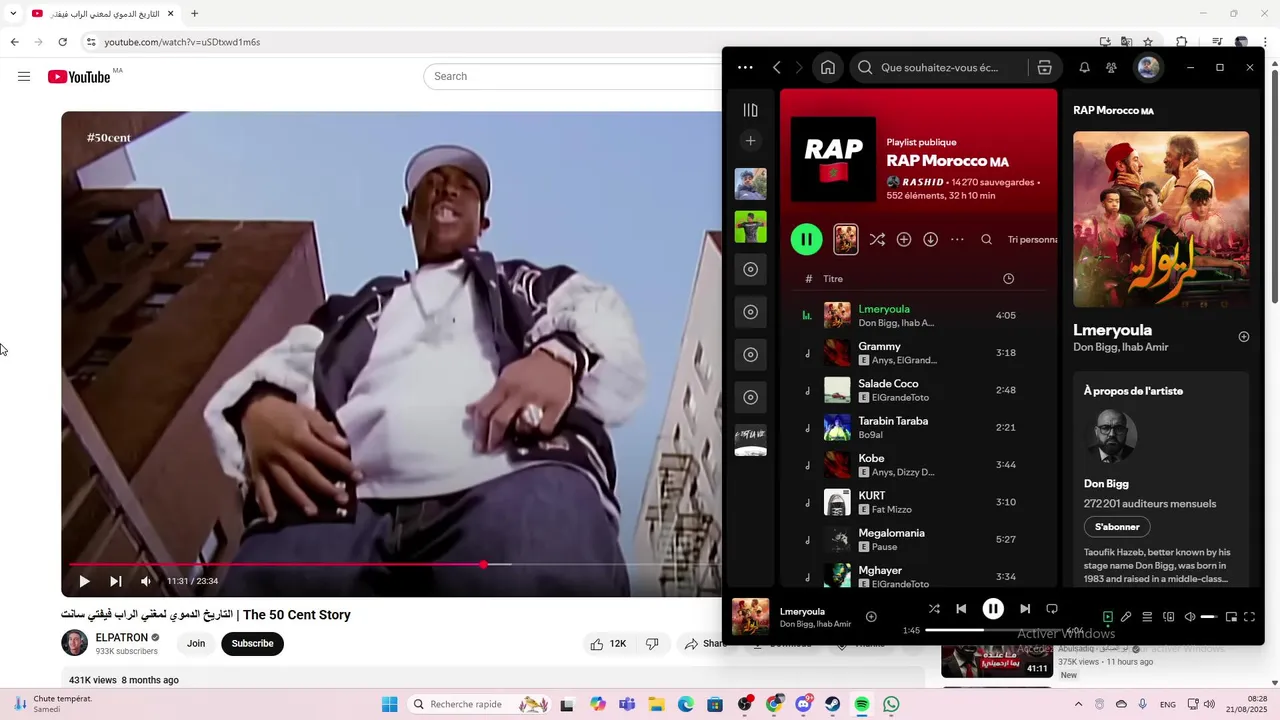Click the Spotify search field
The height and width of the screenshot is (720, 1280).
click(x=940, y=68)
